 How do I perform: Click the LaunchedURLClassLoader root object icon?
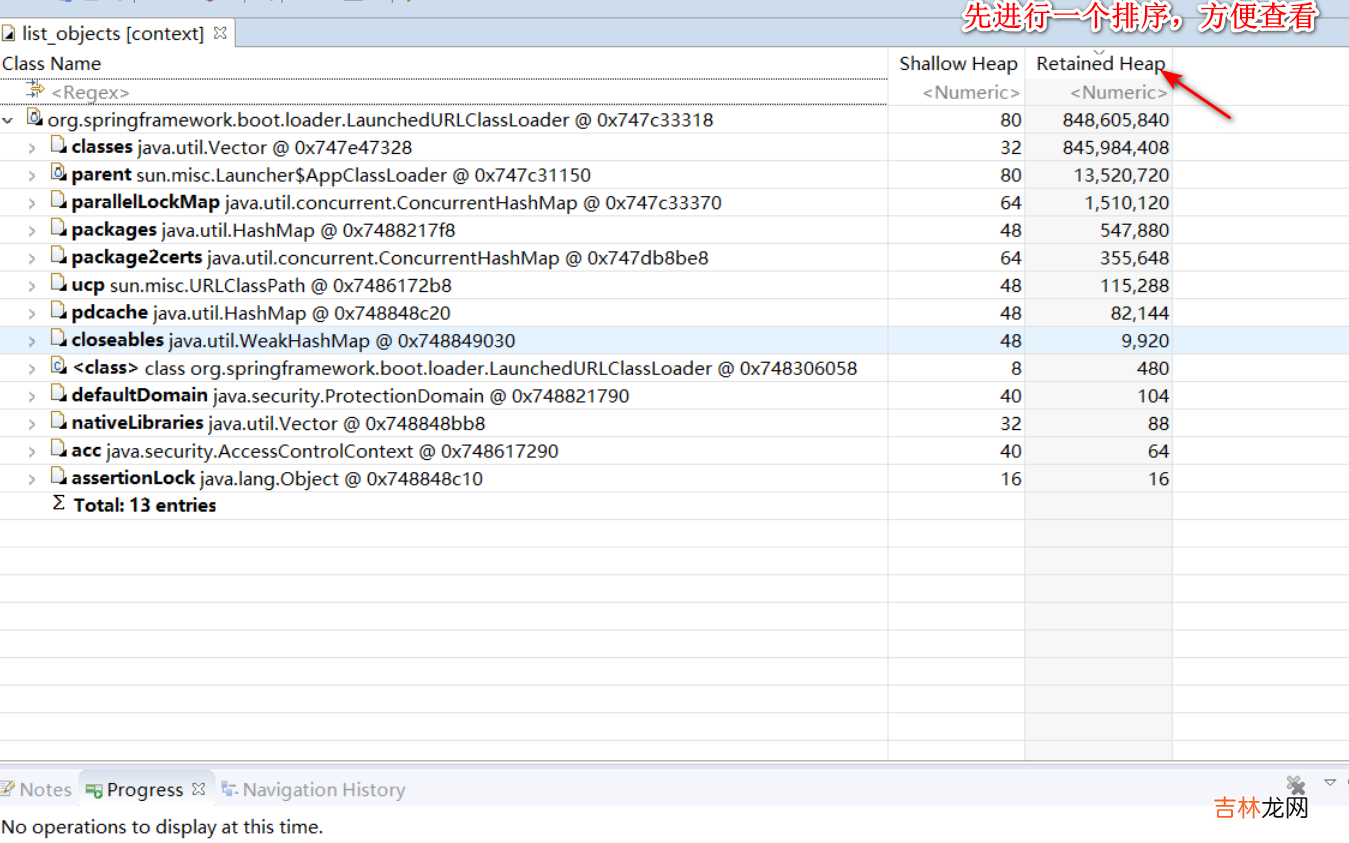tap(34, 119)
